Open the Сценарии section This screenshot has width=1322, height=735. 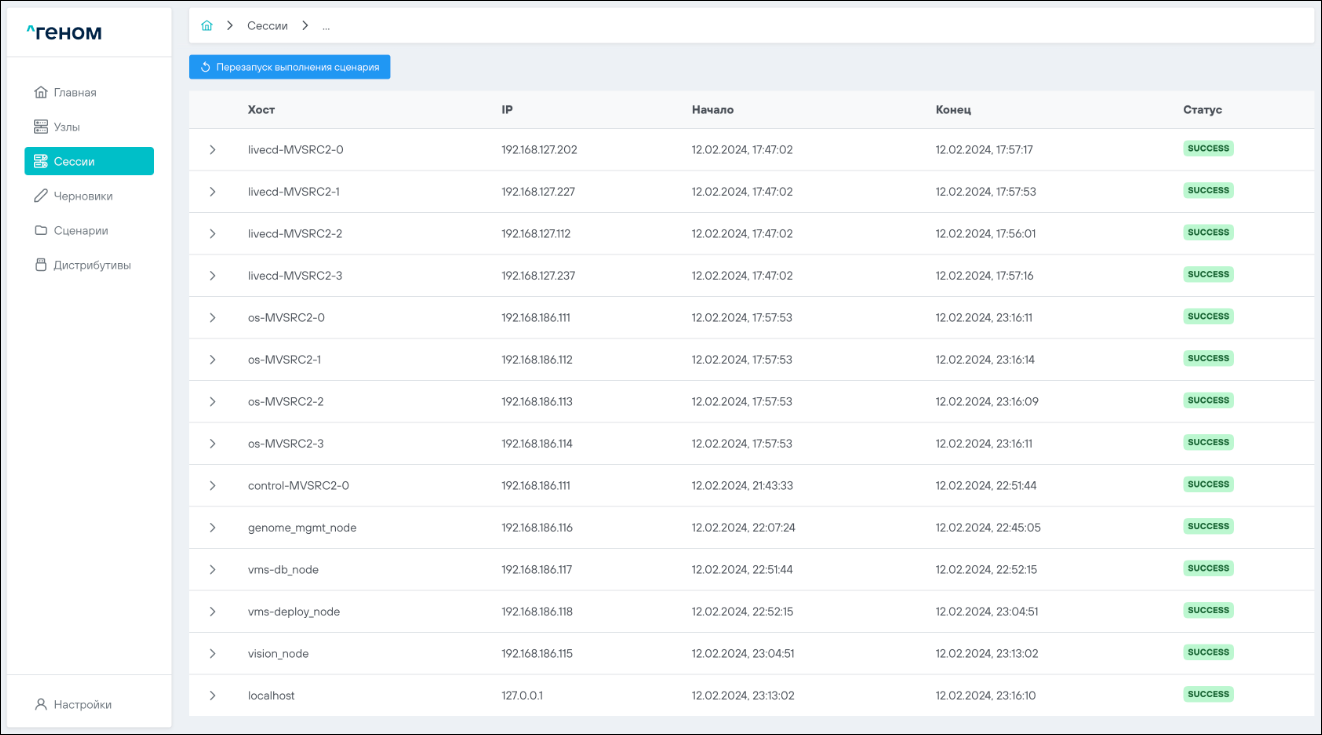(x=80, y=230)
